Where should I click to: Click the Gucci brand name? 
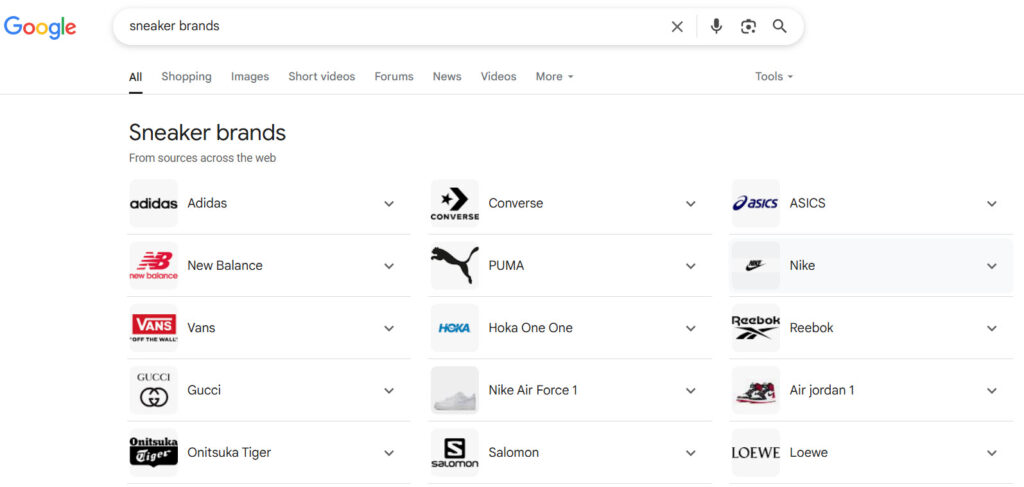point(204,390)
